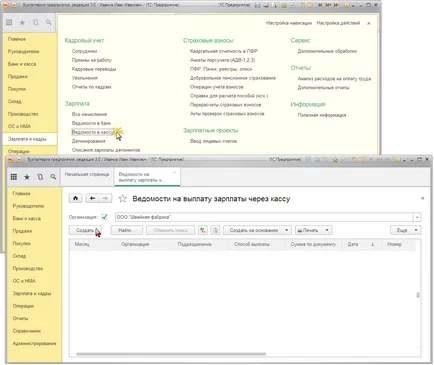
Task: Open Анализ расходов на оплату труда link
Action: coord(334,79)
